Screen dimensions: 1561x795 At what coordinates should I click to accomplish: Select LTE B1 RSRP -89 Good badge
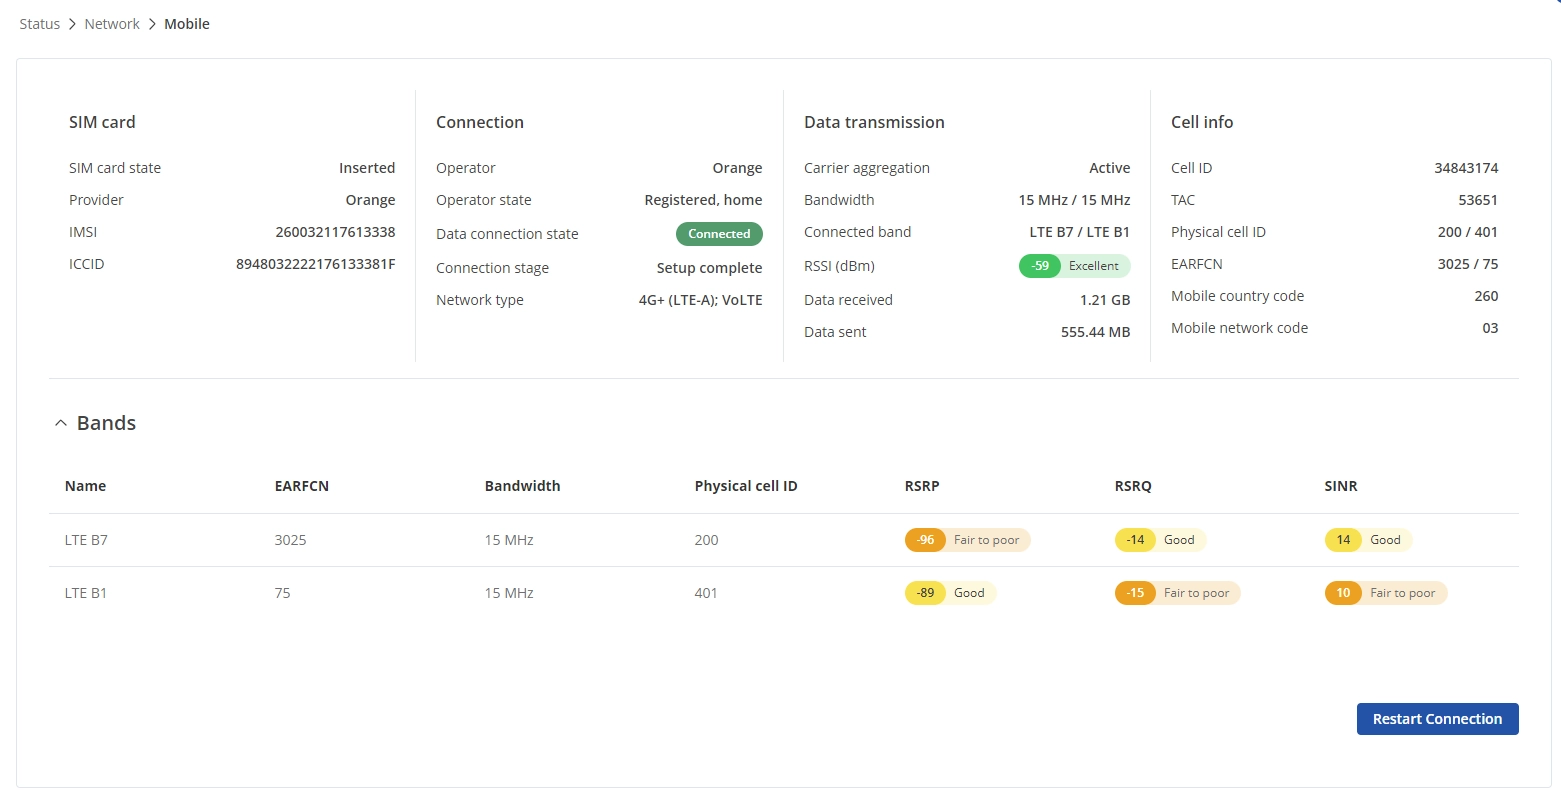[x=949, y=593]
